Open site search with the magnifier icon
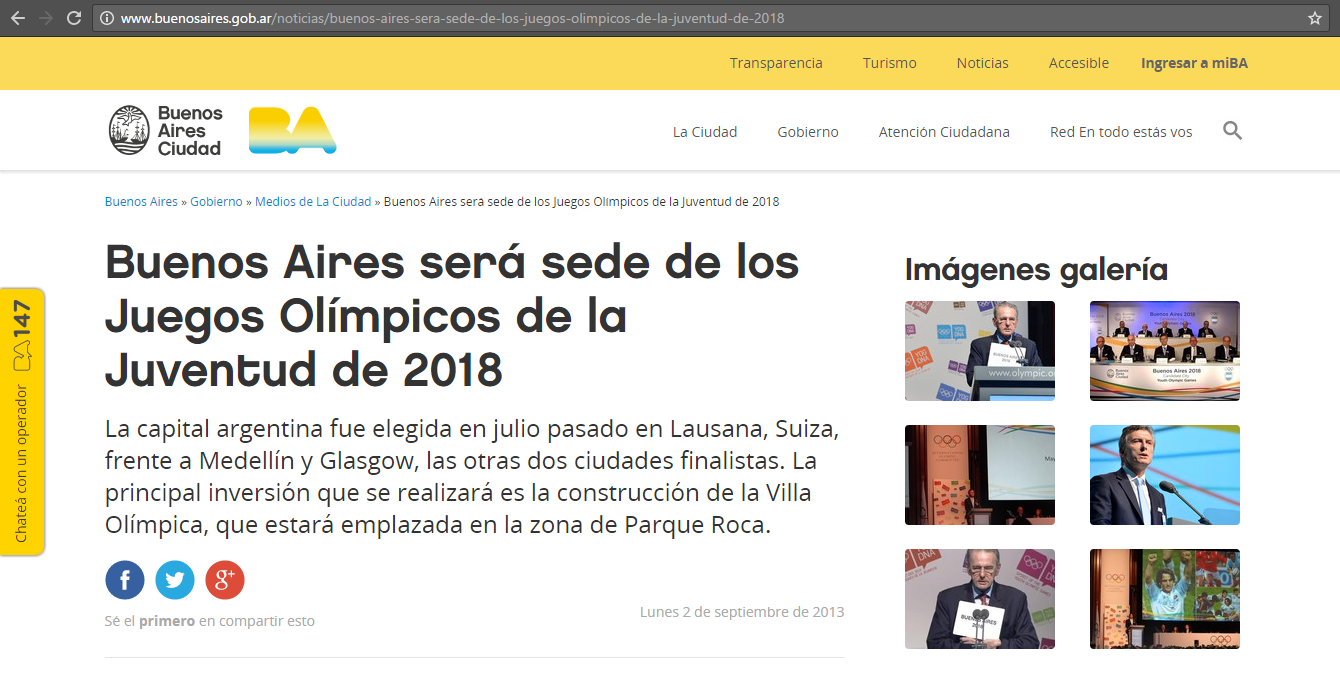The width and height of the screenshot is (1340, 693). 1232,131
